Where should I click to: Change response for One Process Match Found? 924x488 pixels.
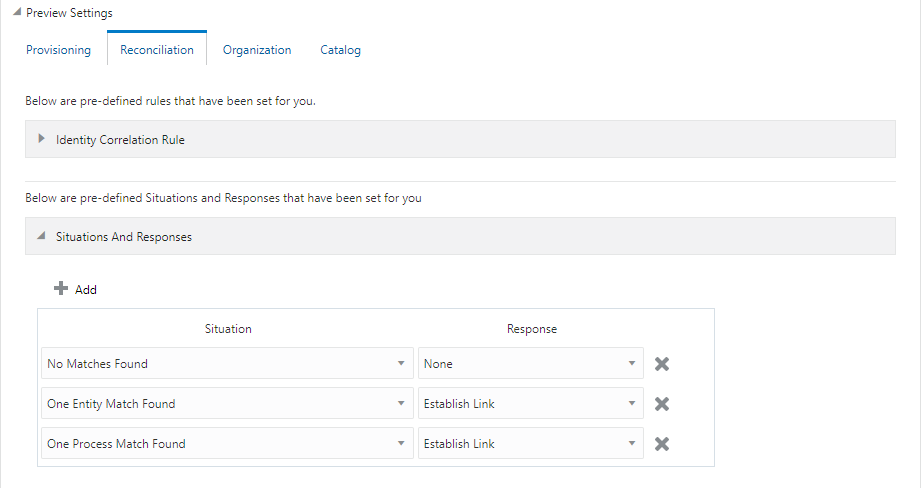tap(632, 444)
